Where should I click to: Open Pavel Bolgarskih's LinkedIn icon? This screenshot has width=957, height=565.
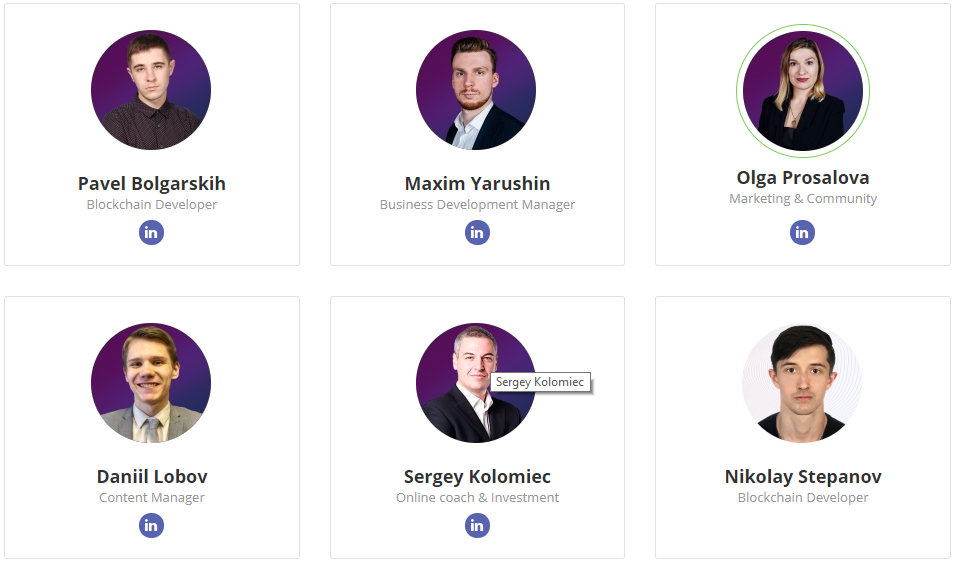[151, 232]
